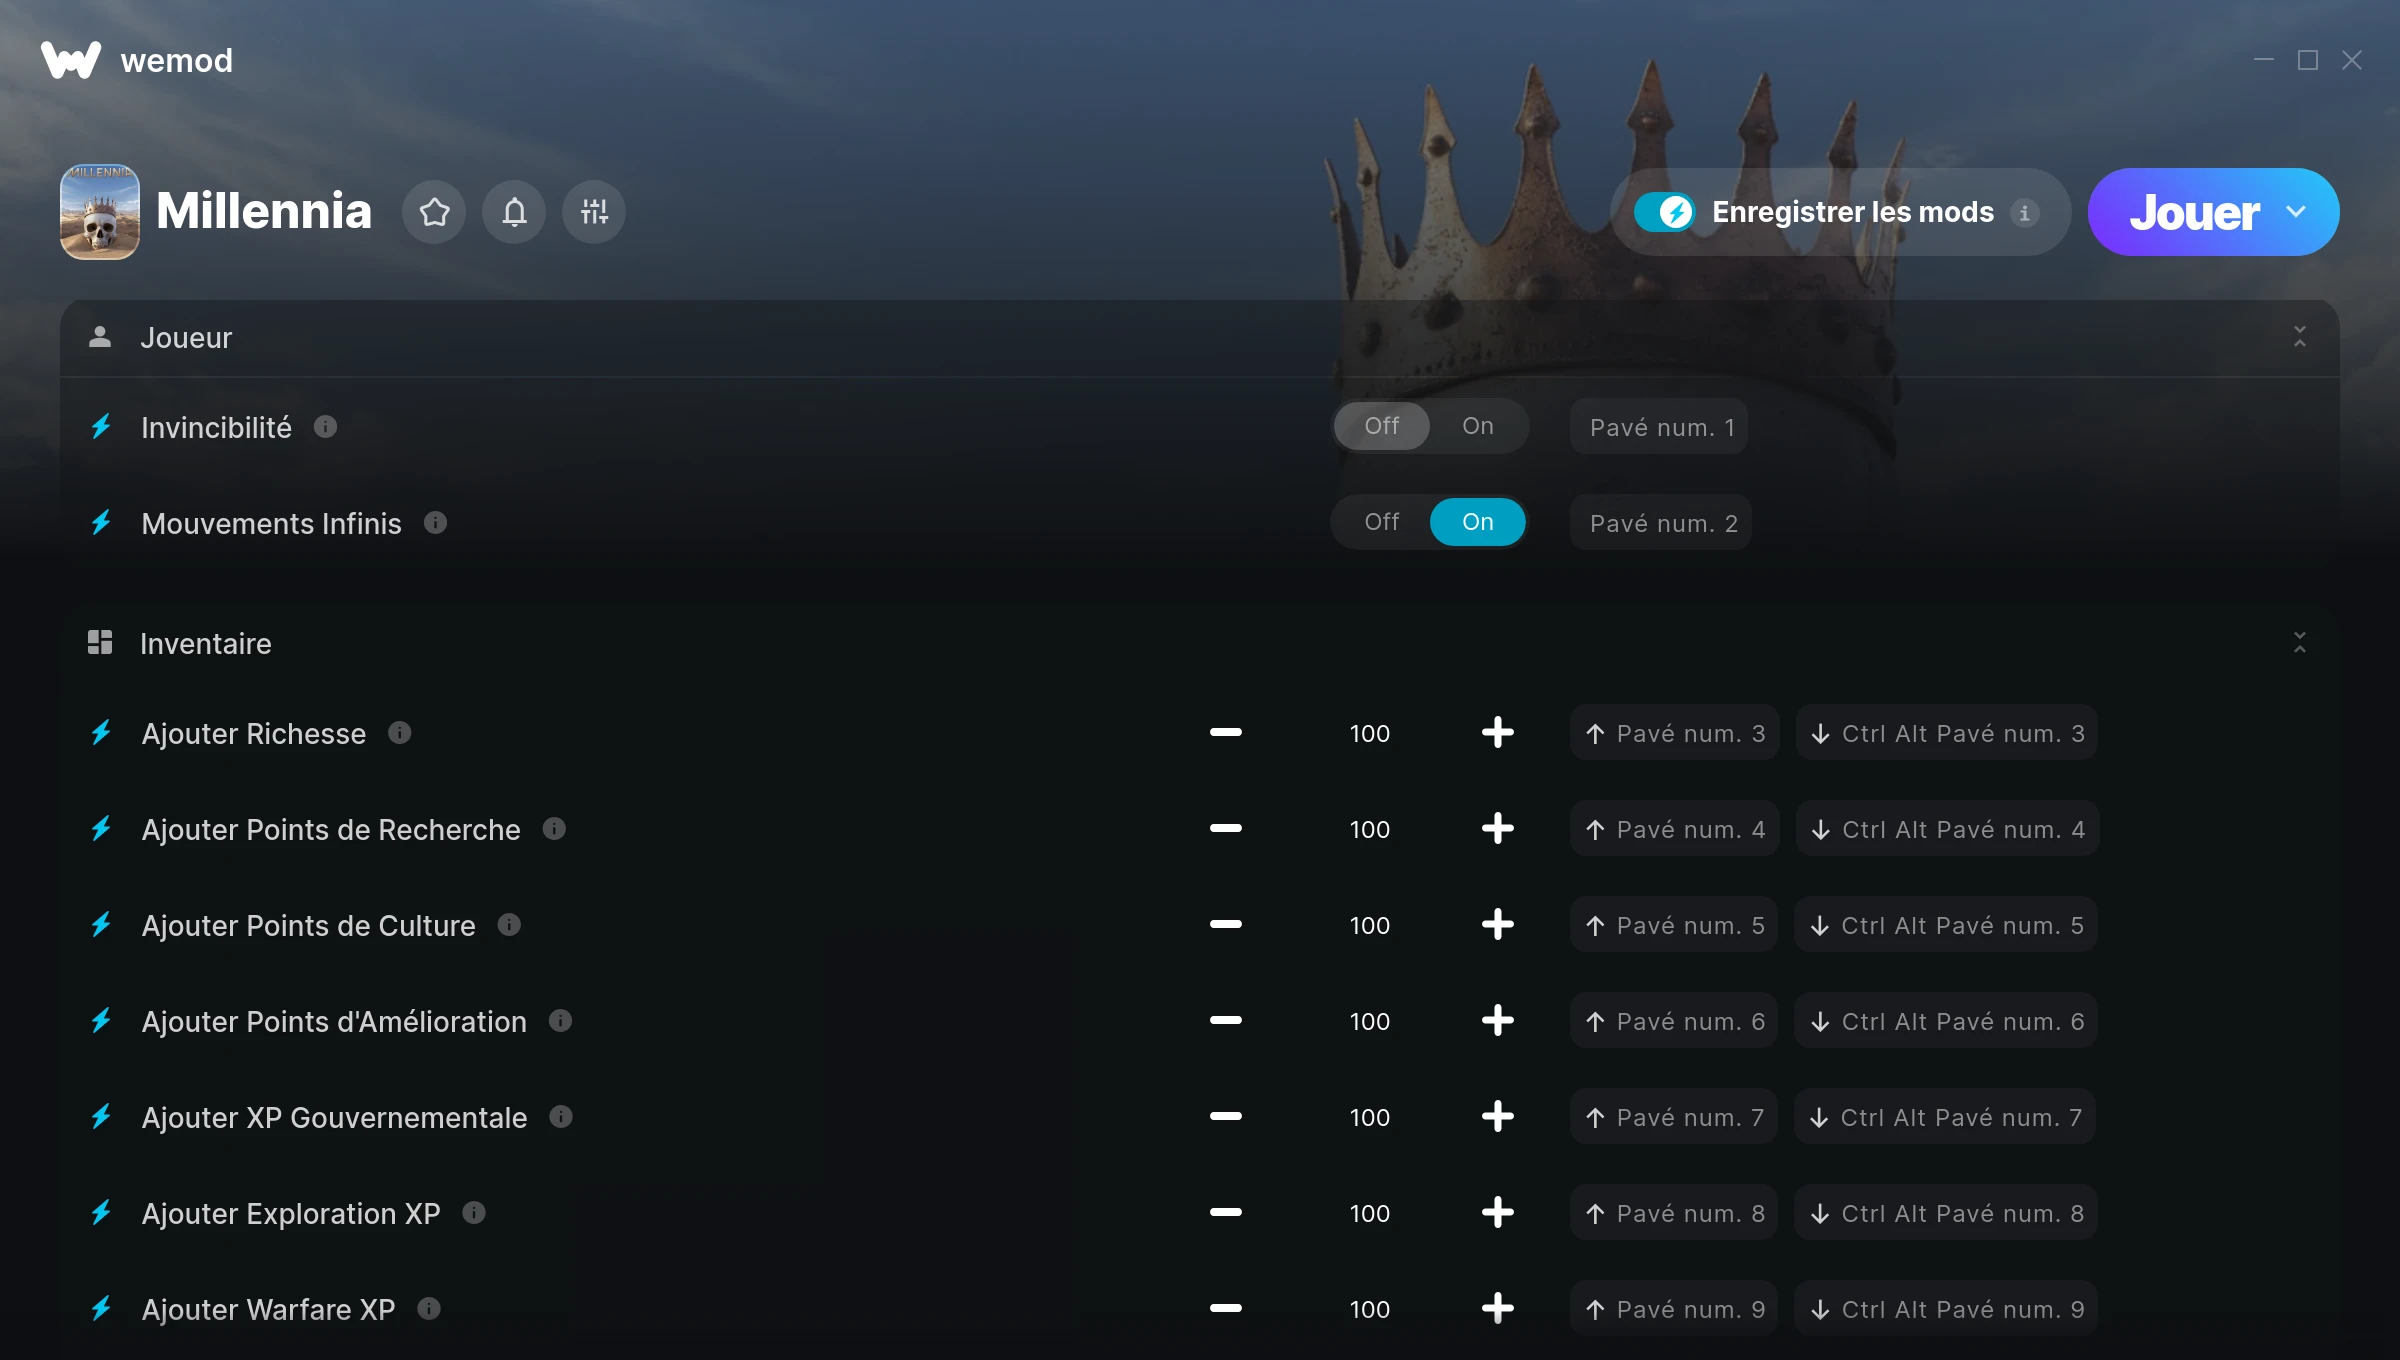This screenshot has width=2400, height=1360.
Task: Show info icon next to Mouvements Infinis
Action: click(x=435, y=523)
